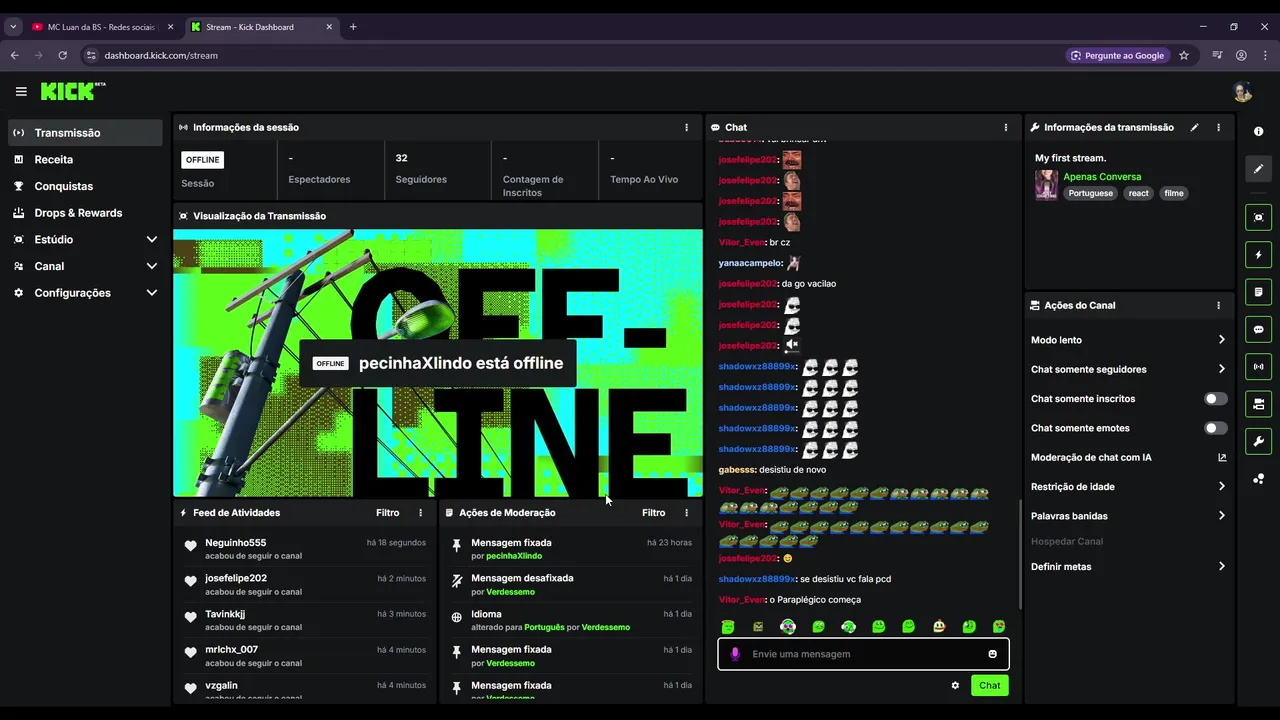Click the three-dots cluster icon at the bottom of the right rail

tap(1258, 479)
